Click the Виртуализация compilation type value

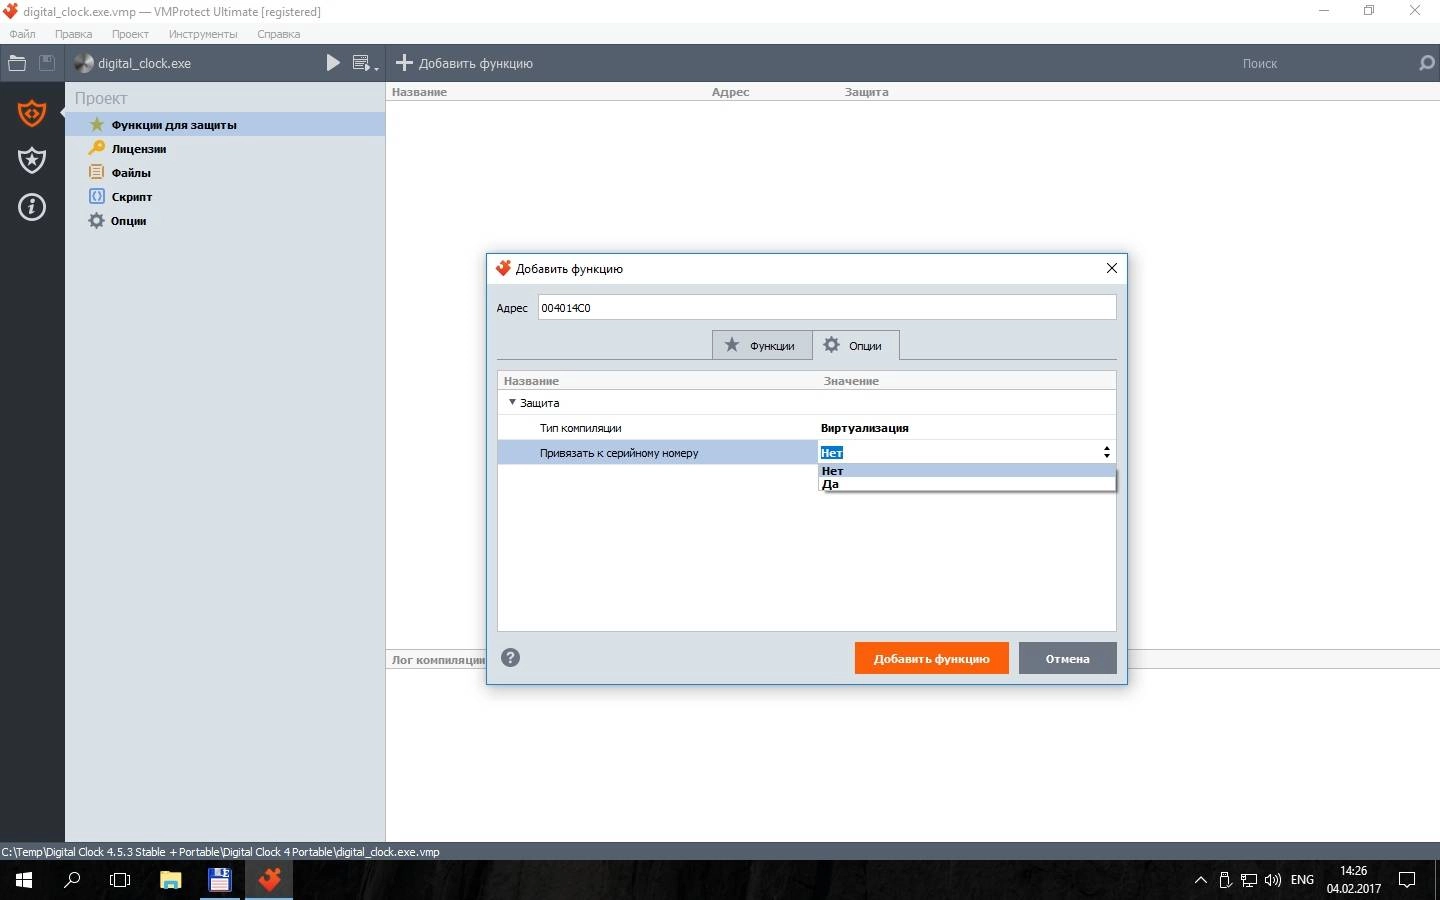coord(864,428)
